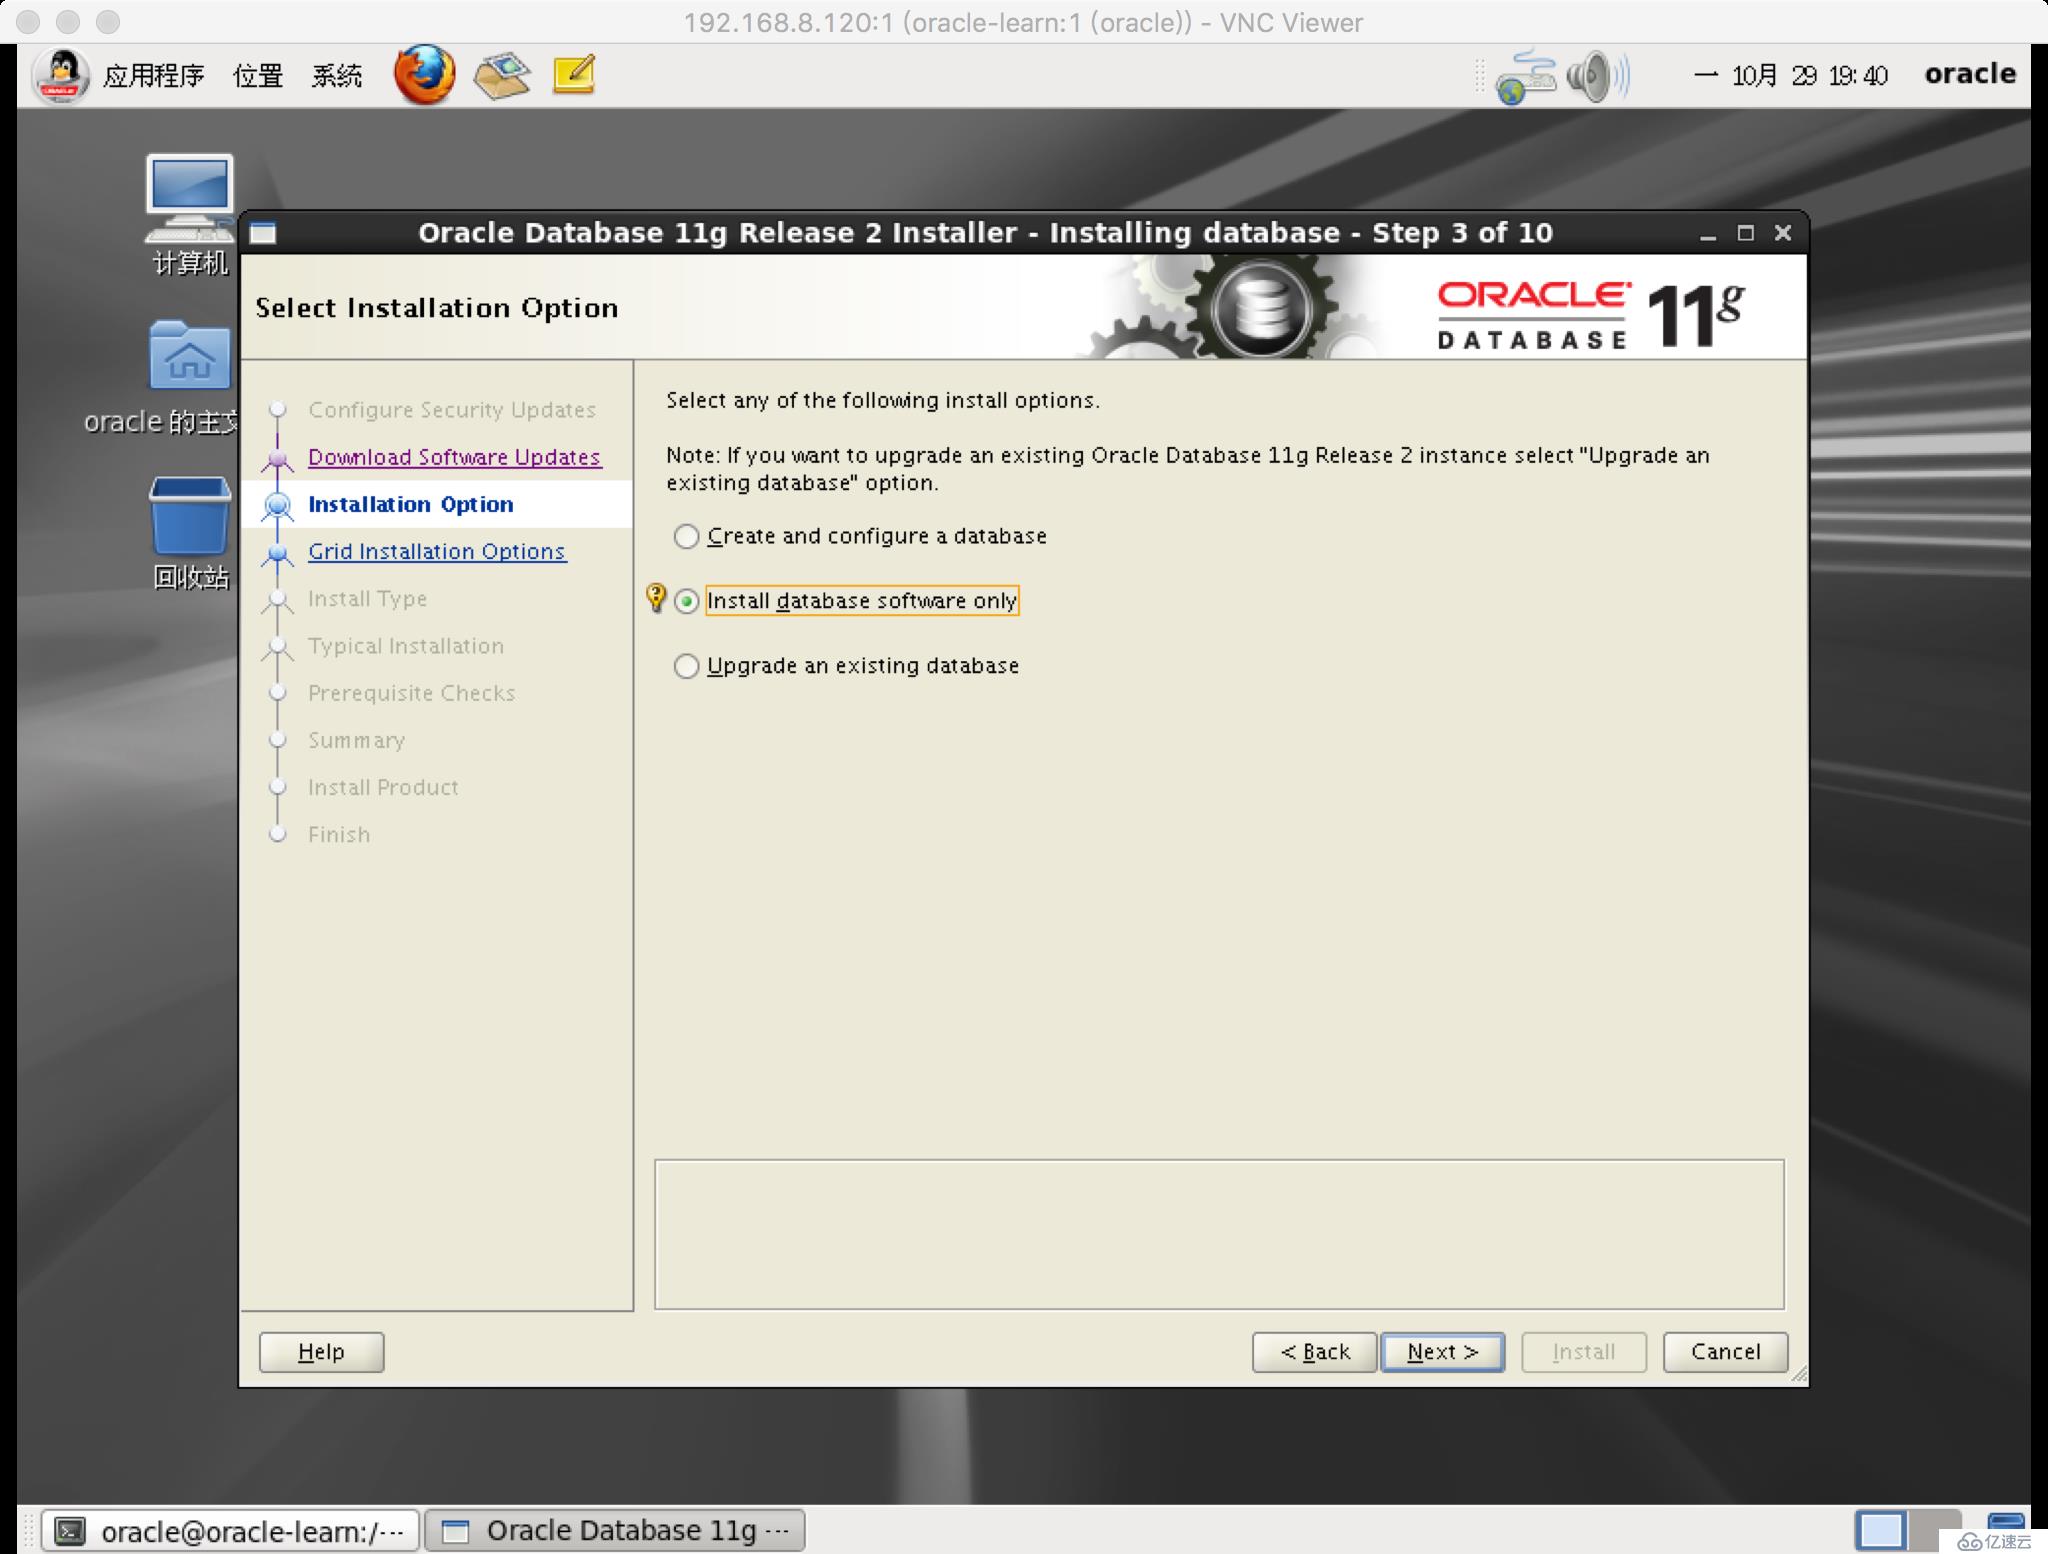This screenshot has height=1554, width=2048.
Task: Click the Grid Installation Options step
Action: [436, 550]
